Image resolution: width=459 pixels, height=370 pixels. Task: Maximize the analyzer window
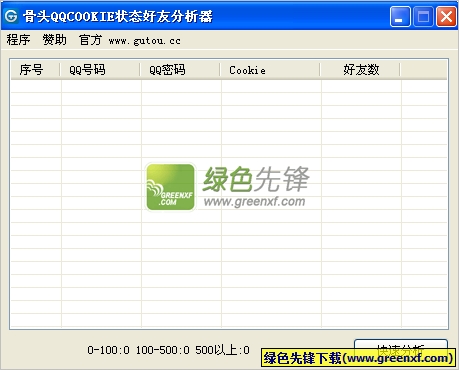[423, 16]
